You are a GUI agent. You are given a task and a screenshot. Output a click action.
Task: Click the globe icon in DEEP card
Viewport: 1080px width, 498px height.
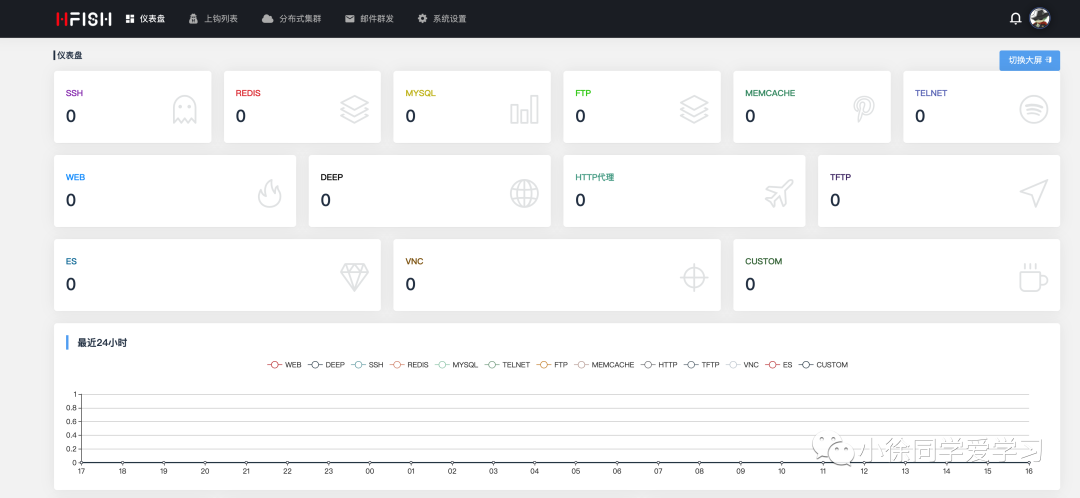click(x=524, y=194)
